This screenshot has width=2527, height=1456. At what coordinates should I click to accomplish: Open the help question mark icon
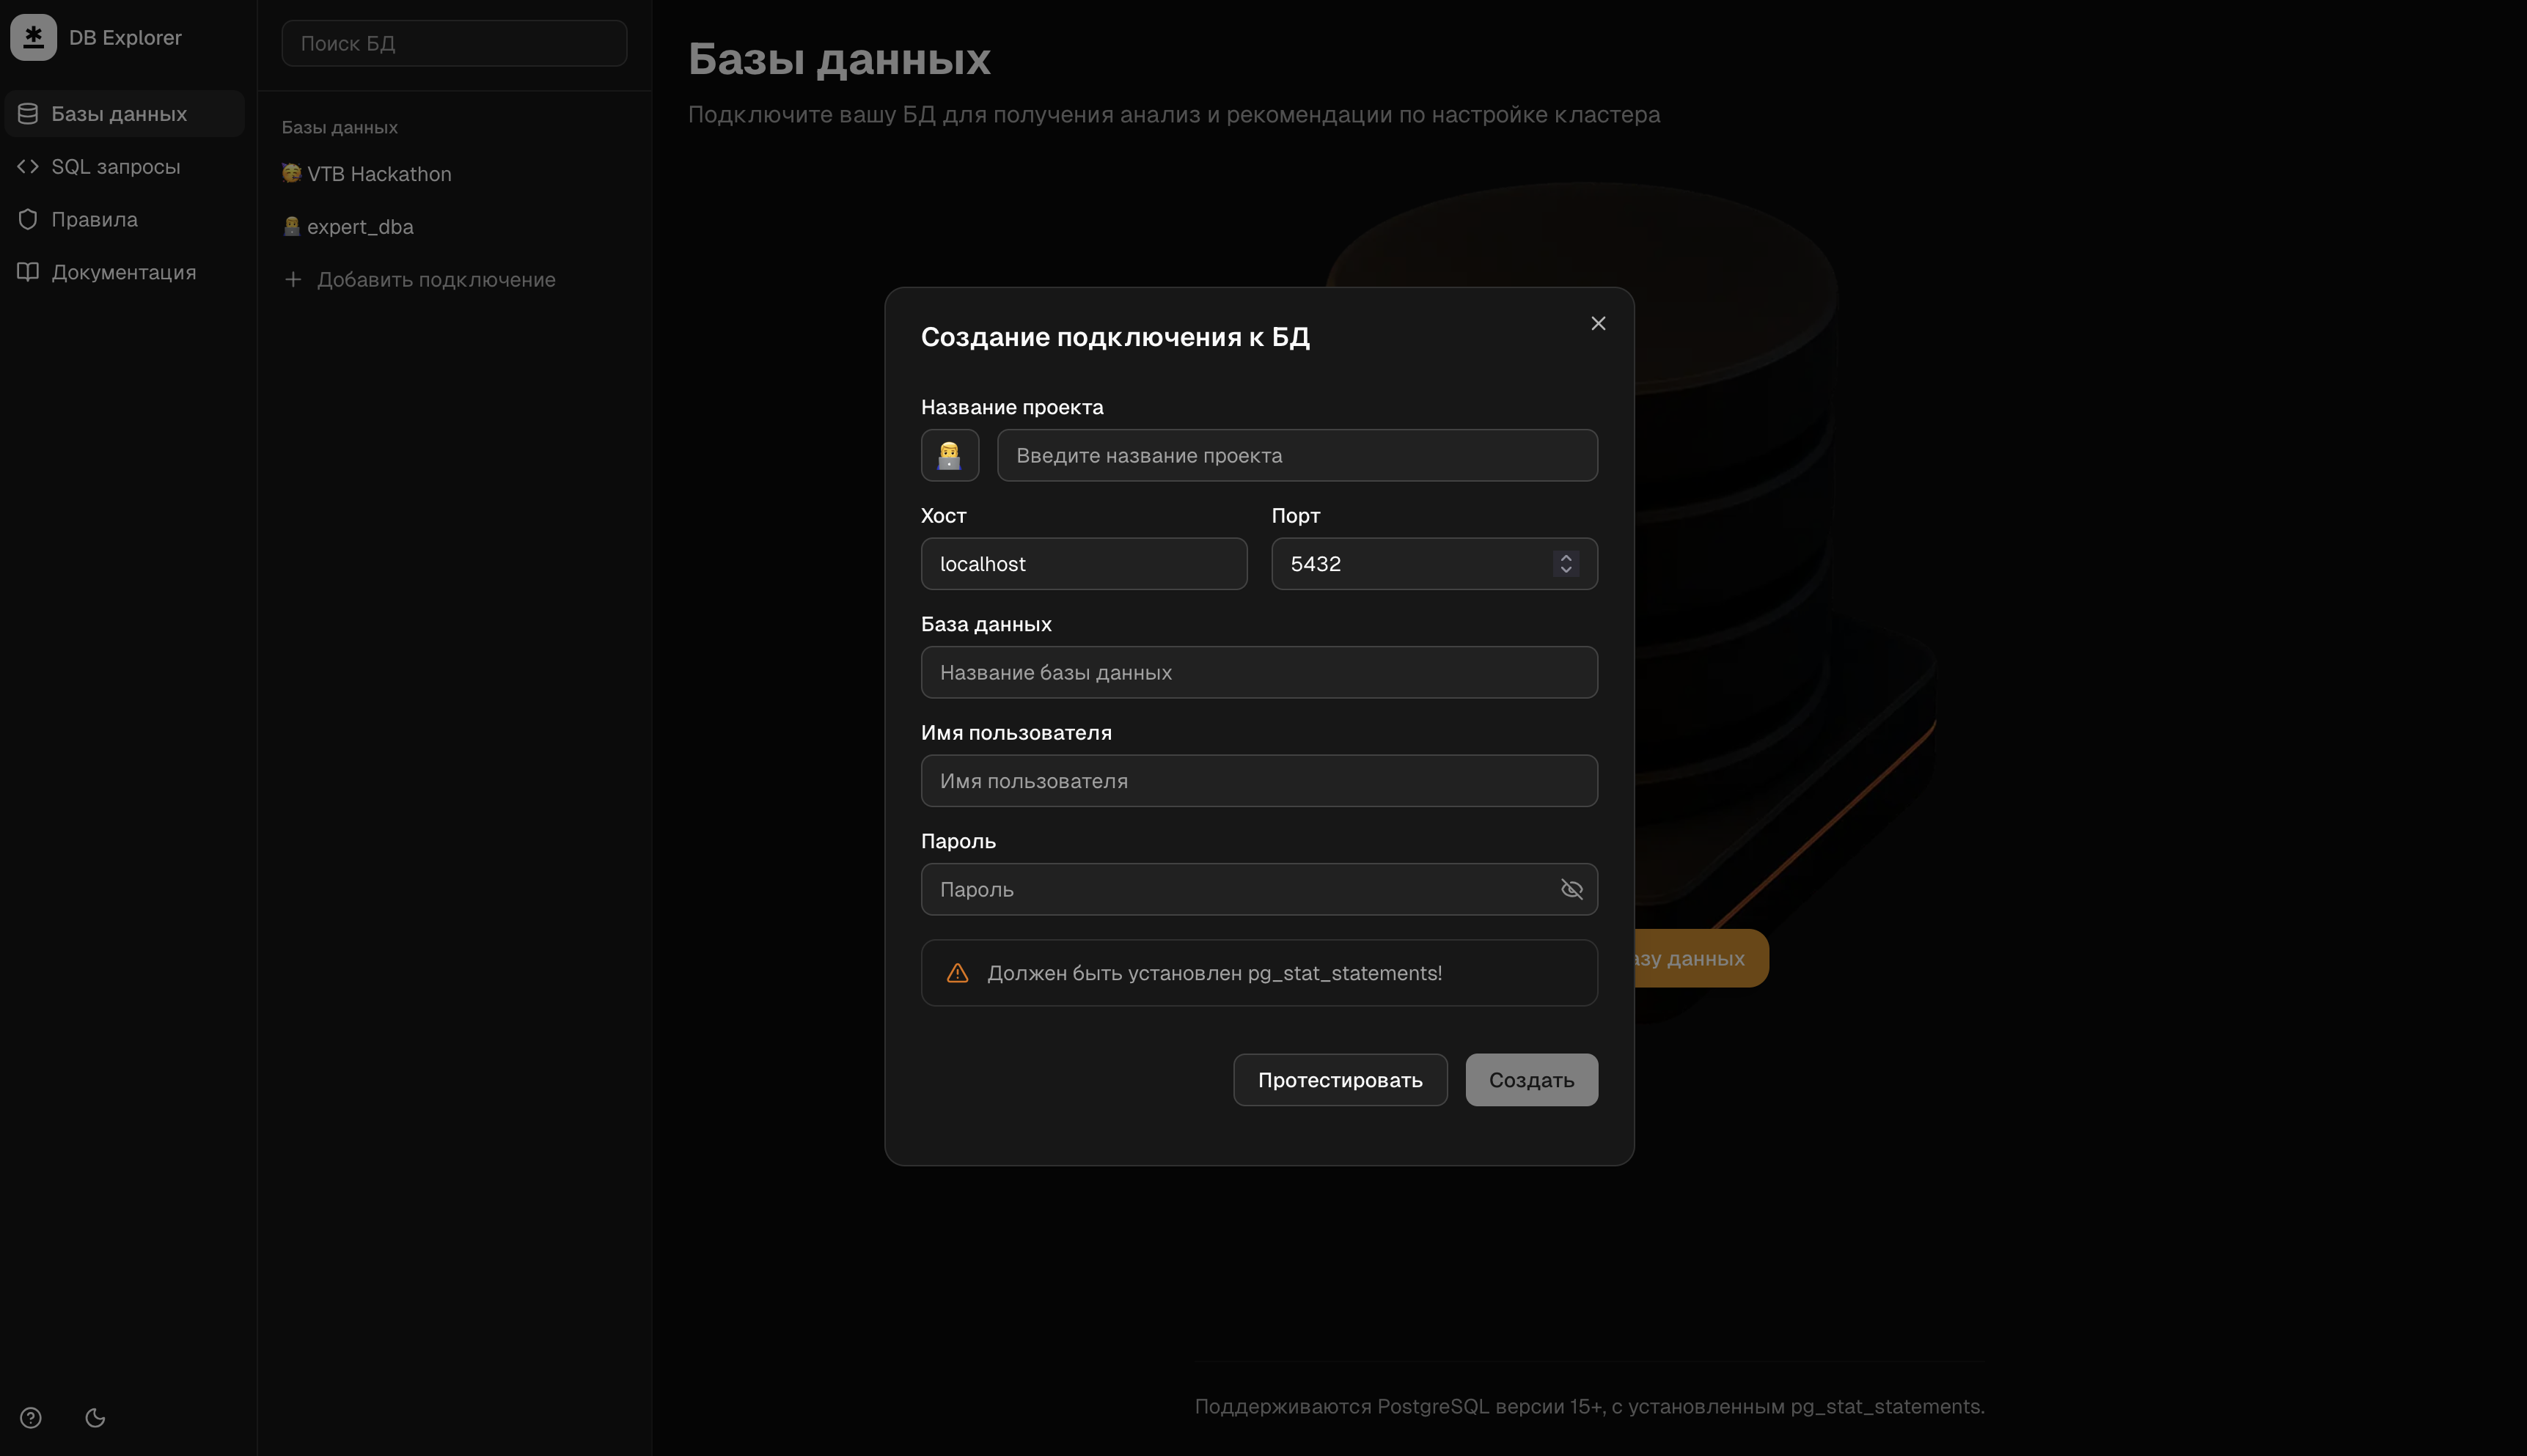(31, 1417)
